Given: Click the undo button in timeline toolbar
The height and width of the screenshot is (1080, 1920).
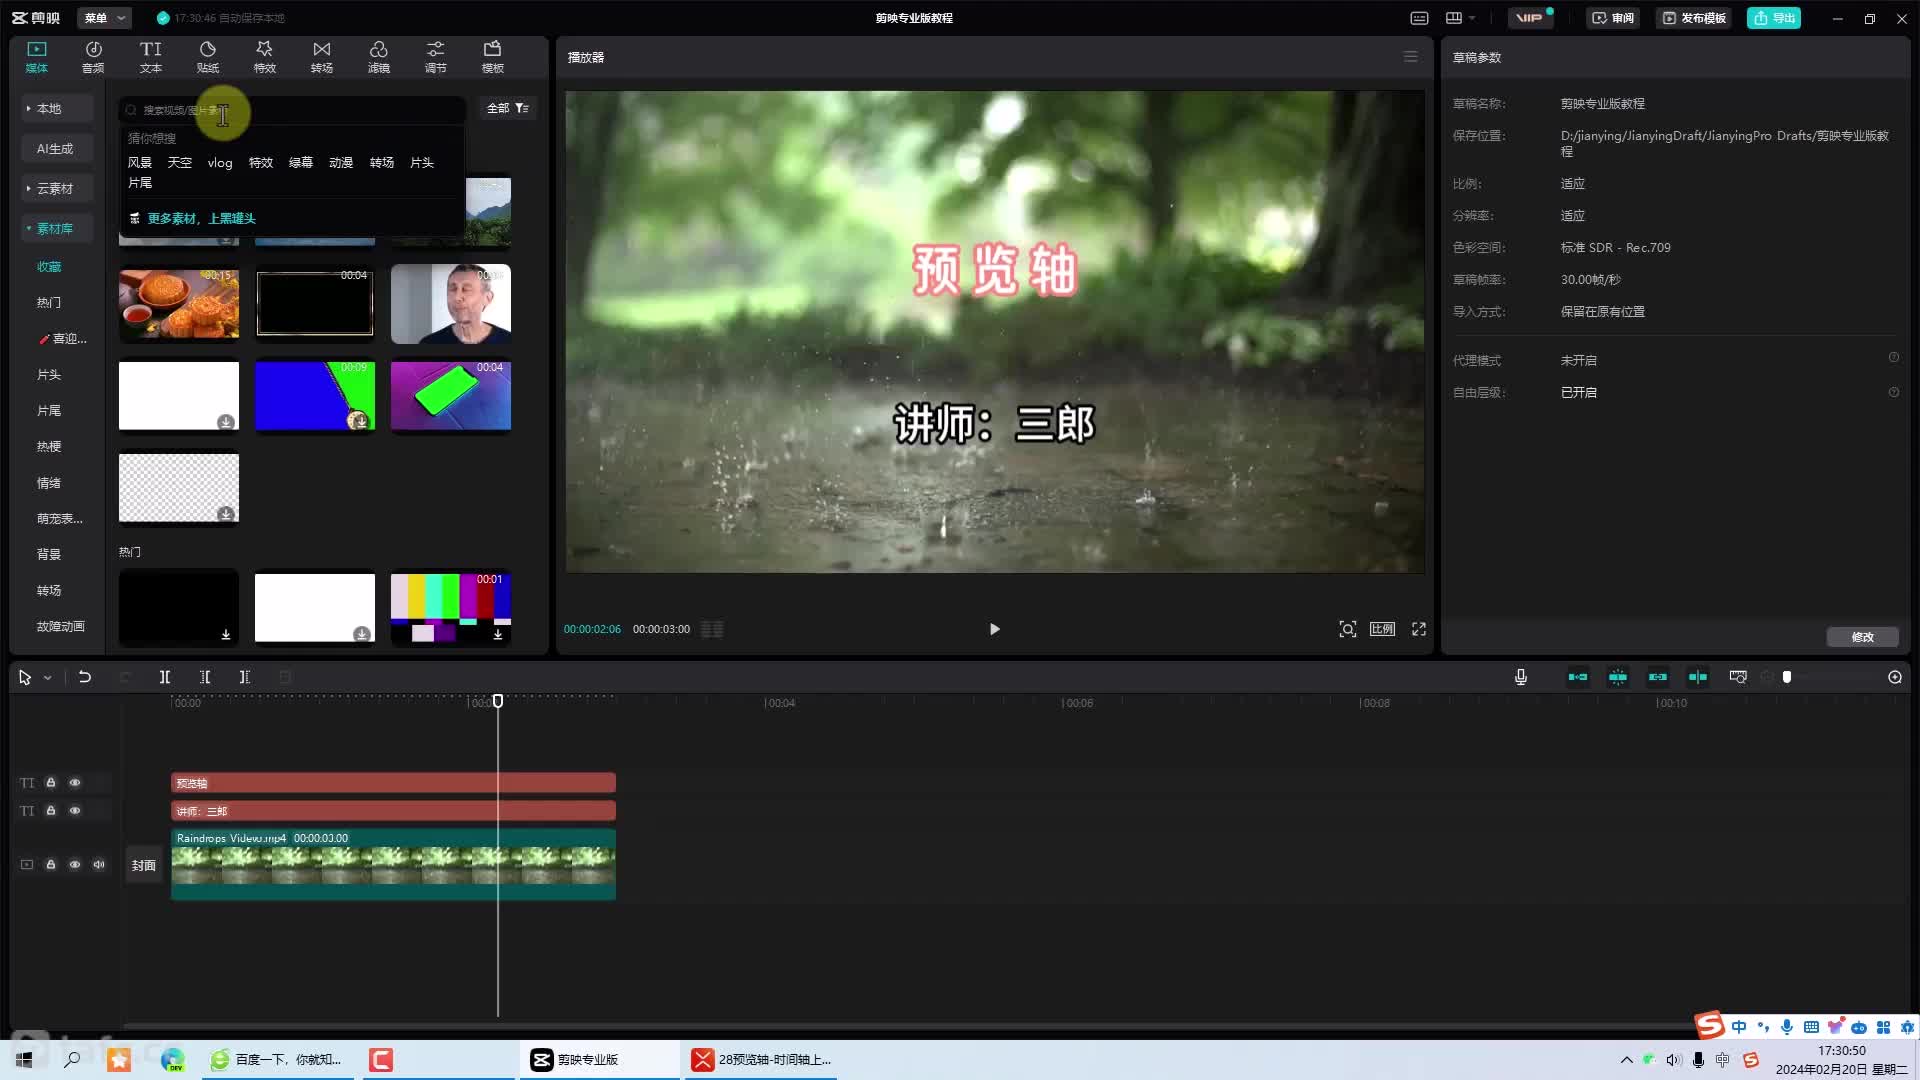Looking at the screenshot, I should (x=85, y=677).
